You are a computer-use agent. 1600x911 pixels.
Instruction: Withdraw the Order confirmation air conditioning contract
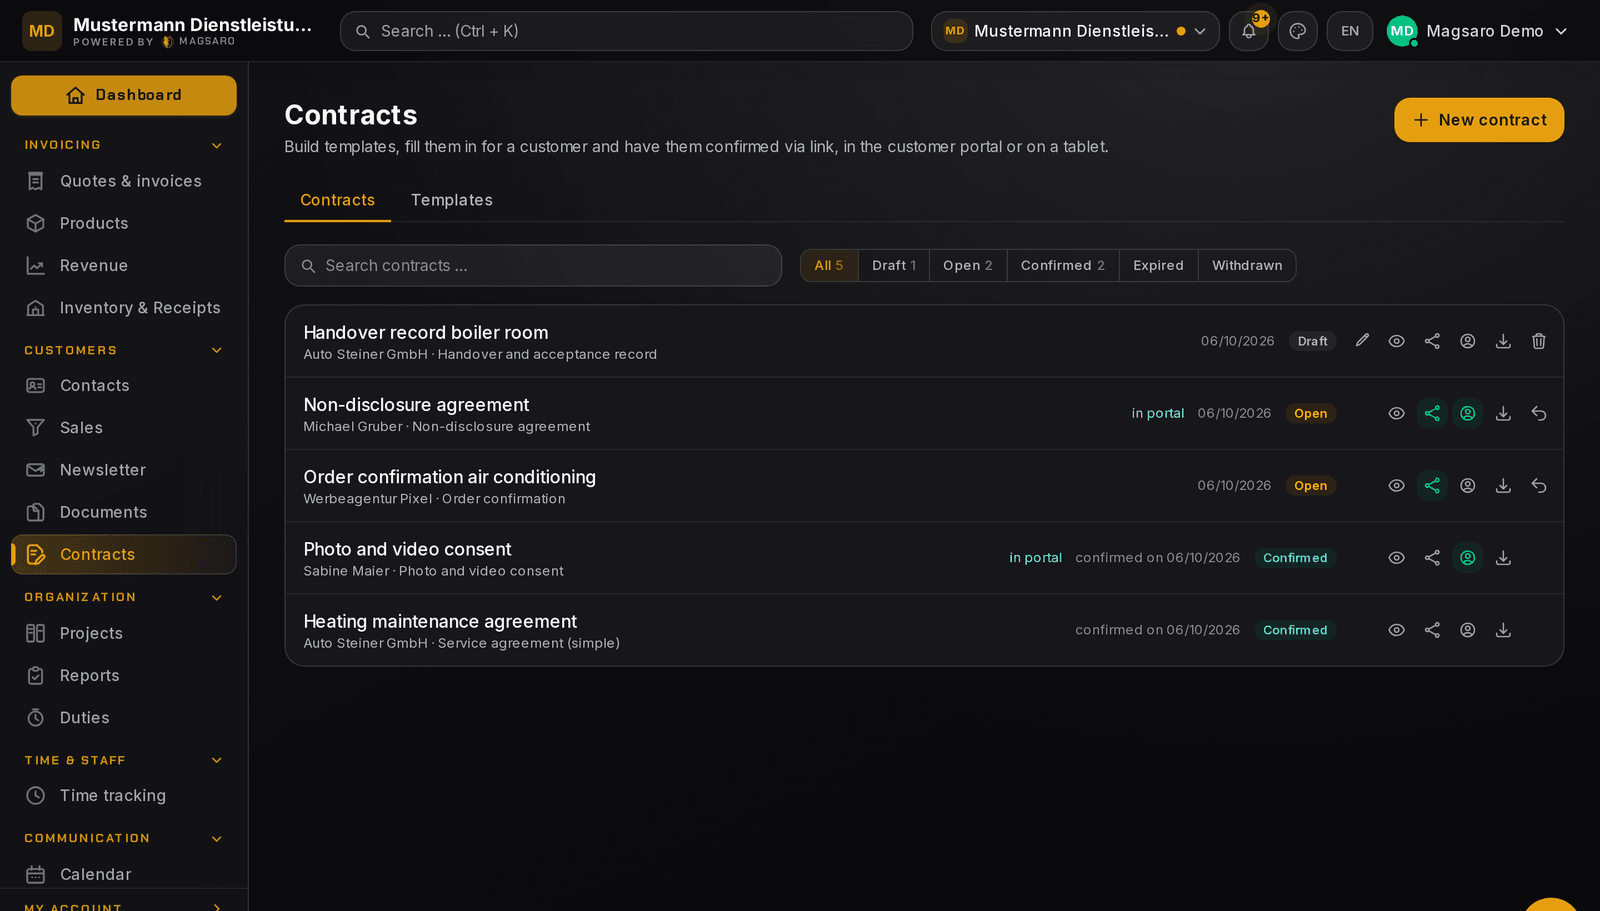pyautogui.click(x=1539, y=486)
